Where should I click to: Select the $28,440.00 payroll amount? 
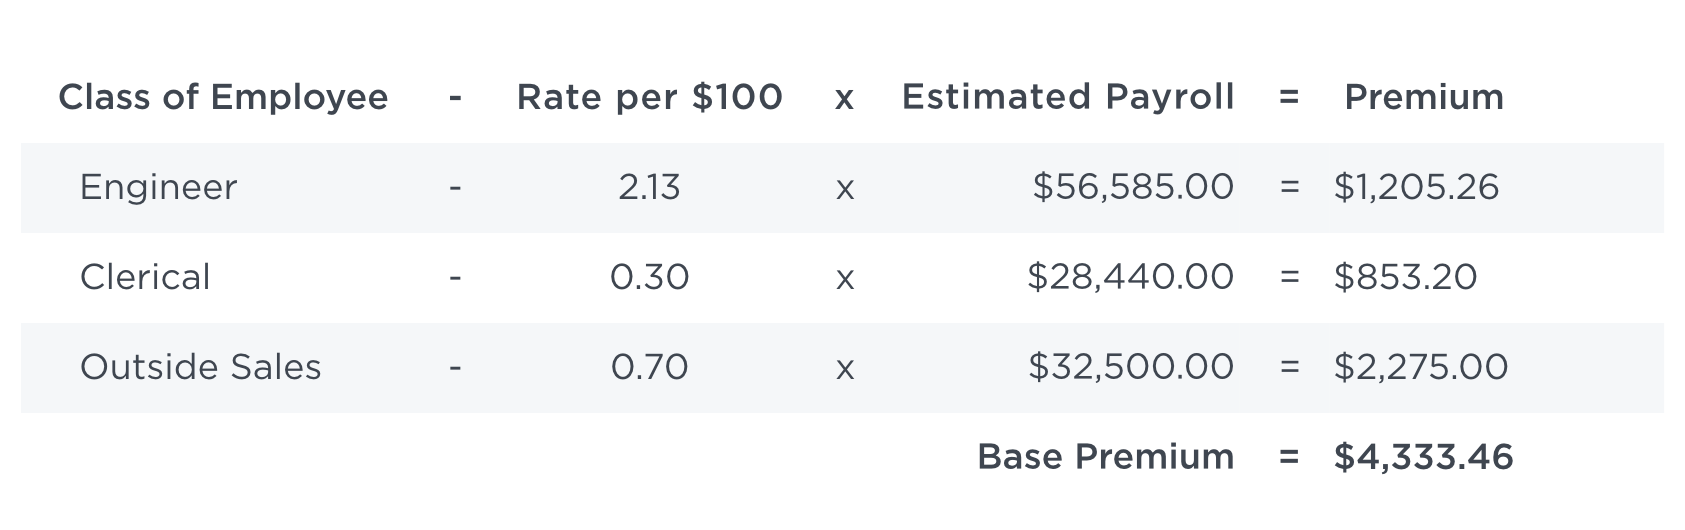1131,277
